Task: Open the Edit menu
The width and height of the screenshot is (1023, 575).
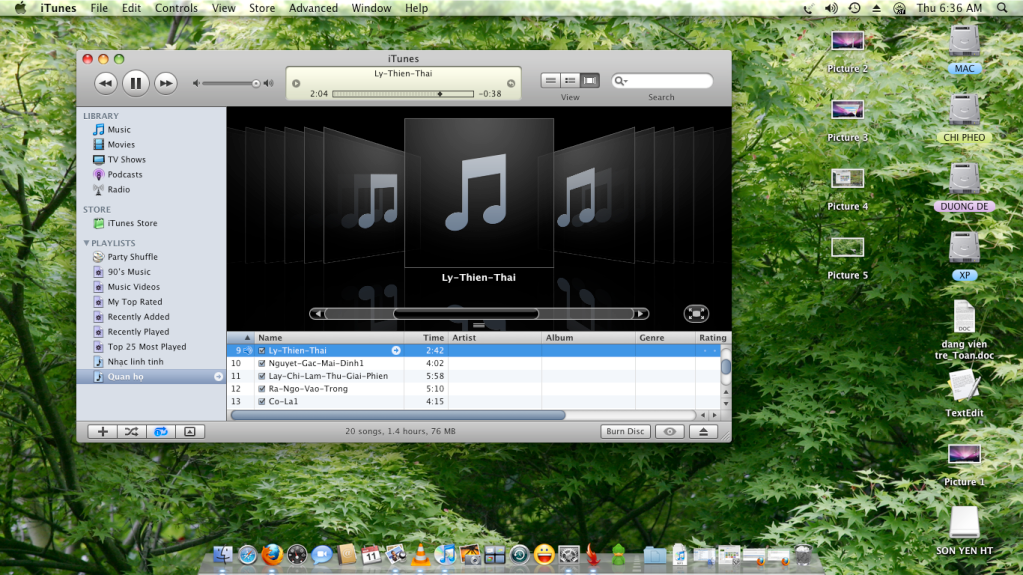Action: [x=131, y=8]
